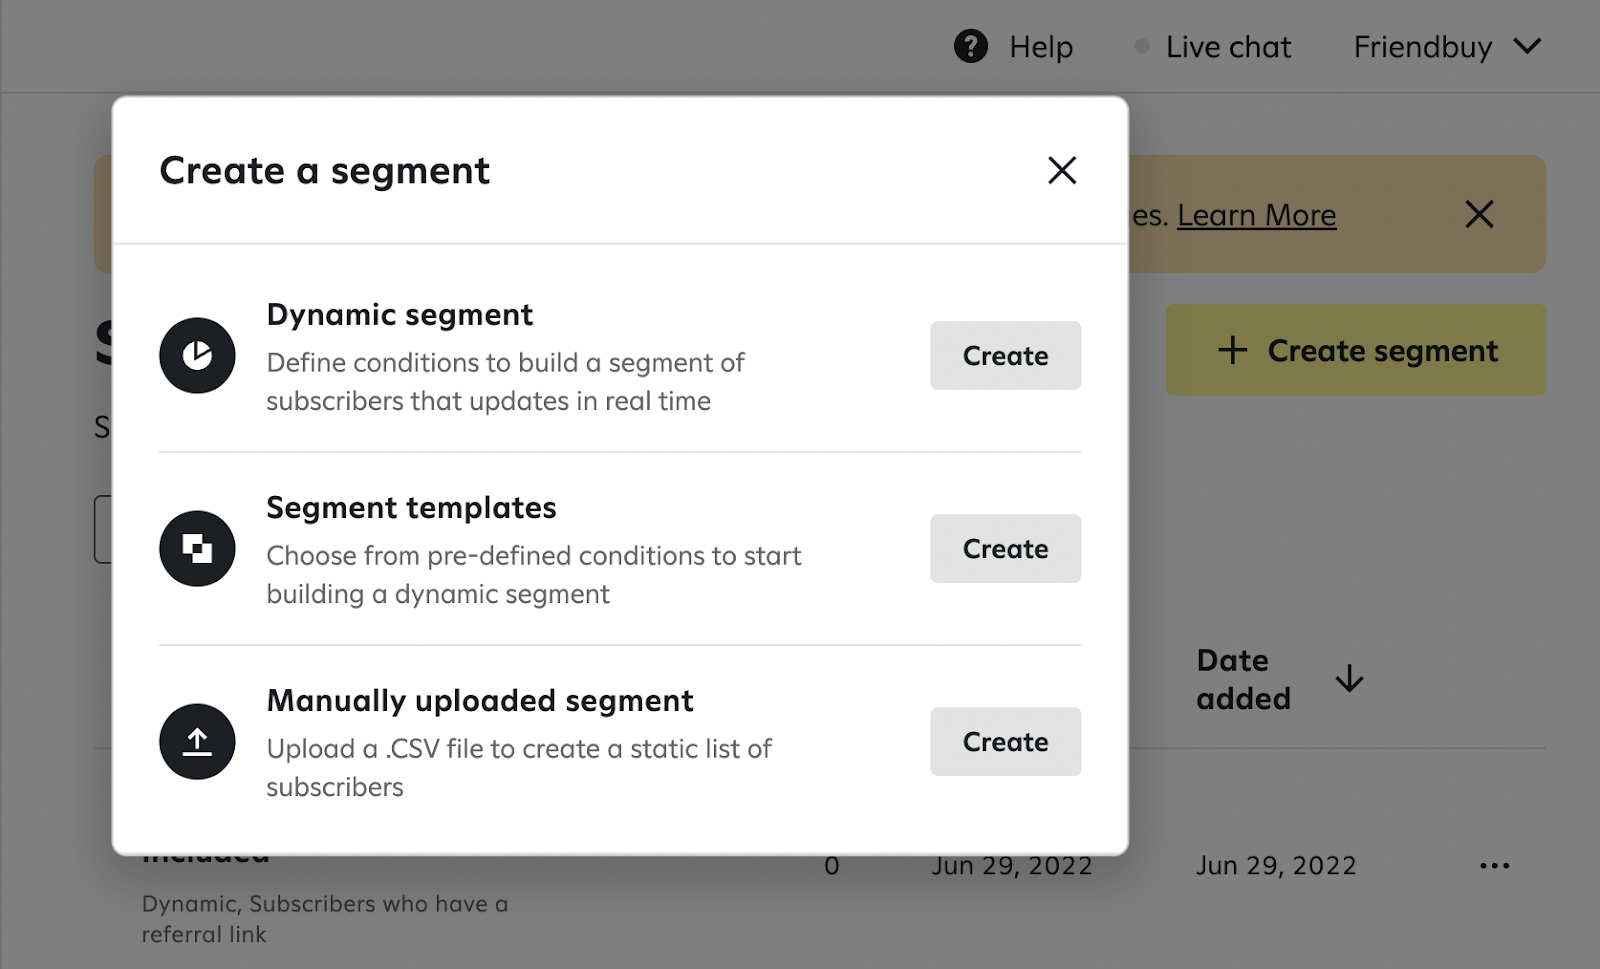Open Live chat
The height and width of the screenshot is (969, 1600).
point(1228,47)
